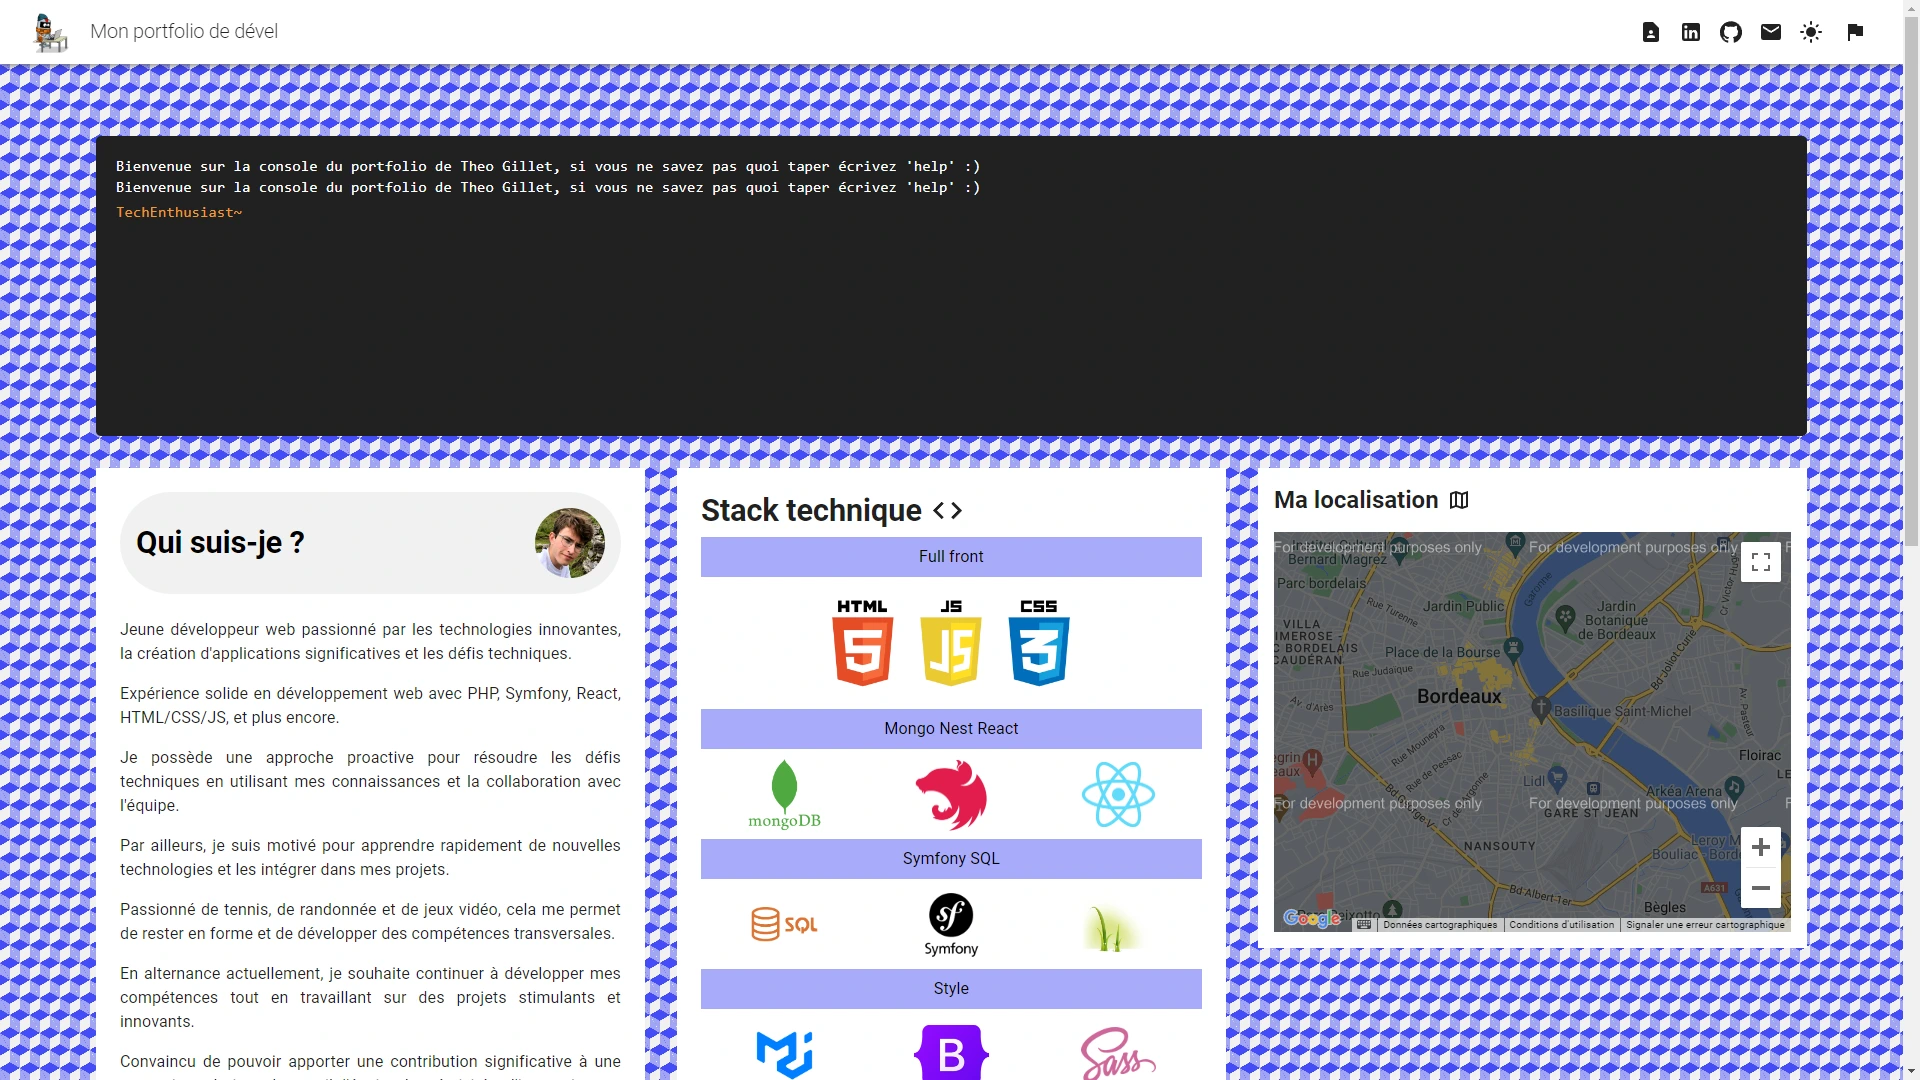Open Signaler une erreur cartographique link
This screenshot has width=1920, height=1080.
click(1705, 925)
